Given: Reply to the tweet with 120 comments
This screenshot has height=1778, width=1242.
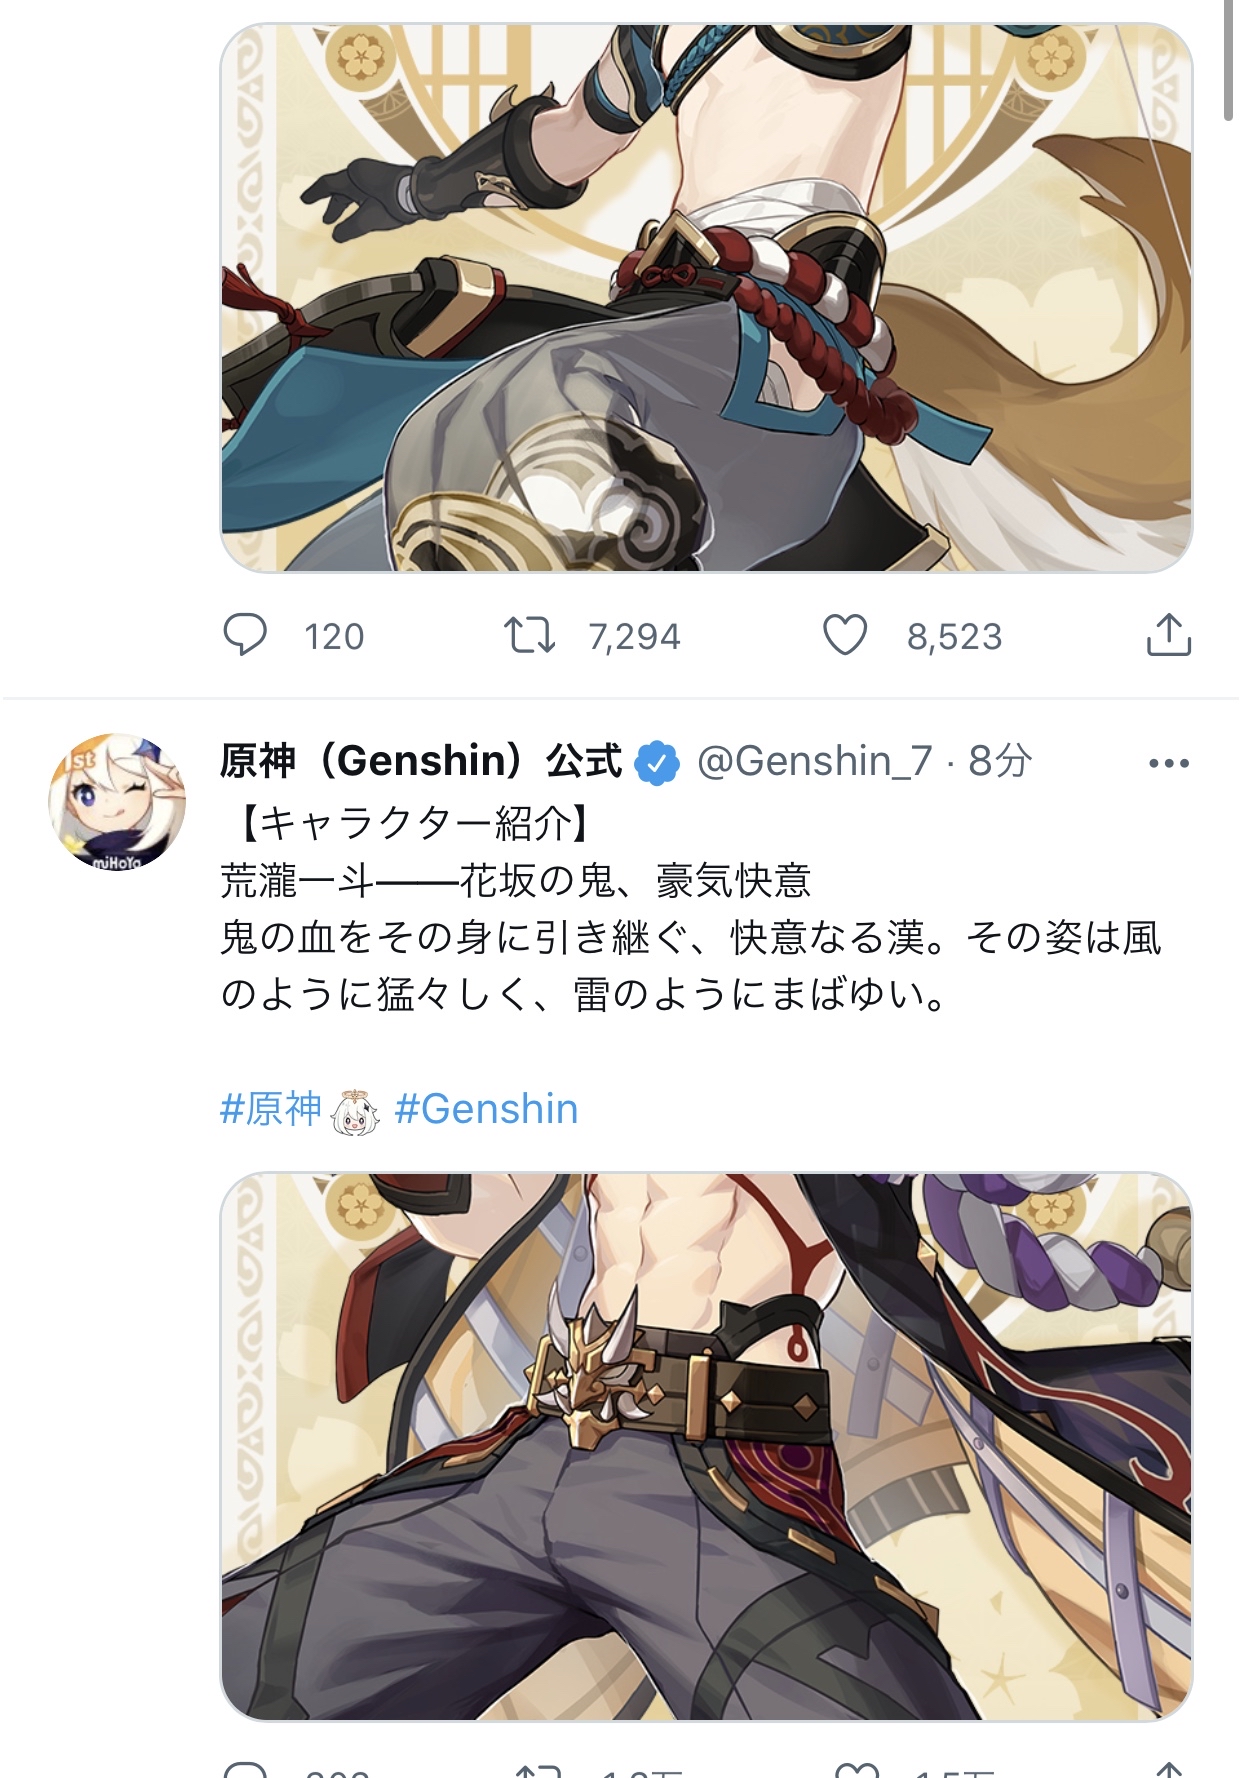Looking at the screenshot, I should coord(245,635).
